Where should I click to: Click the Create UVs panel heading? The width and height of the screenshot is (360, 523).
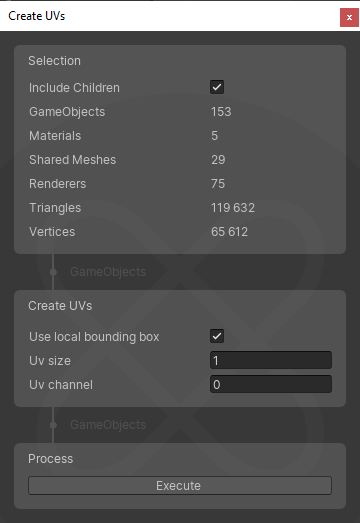coord(60,306)
